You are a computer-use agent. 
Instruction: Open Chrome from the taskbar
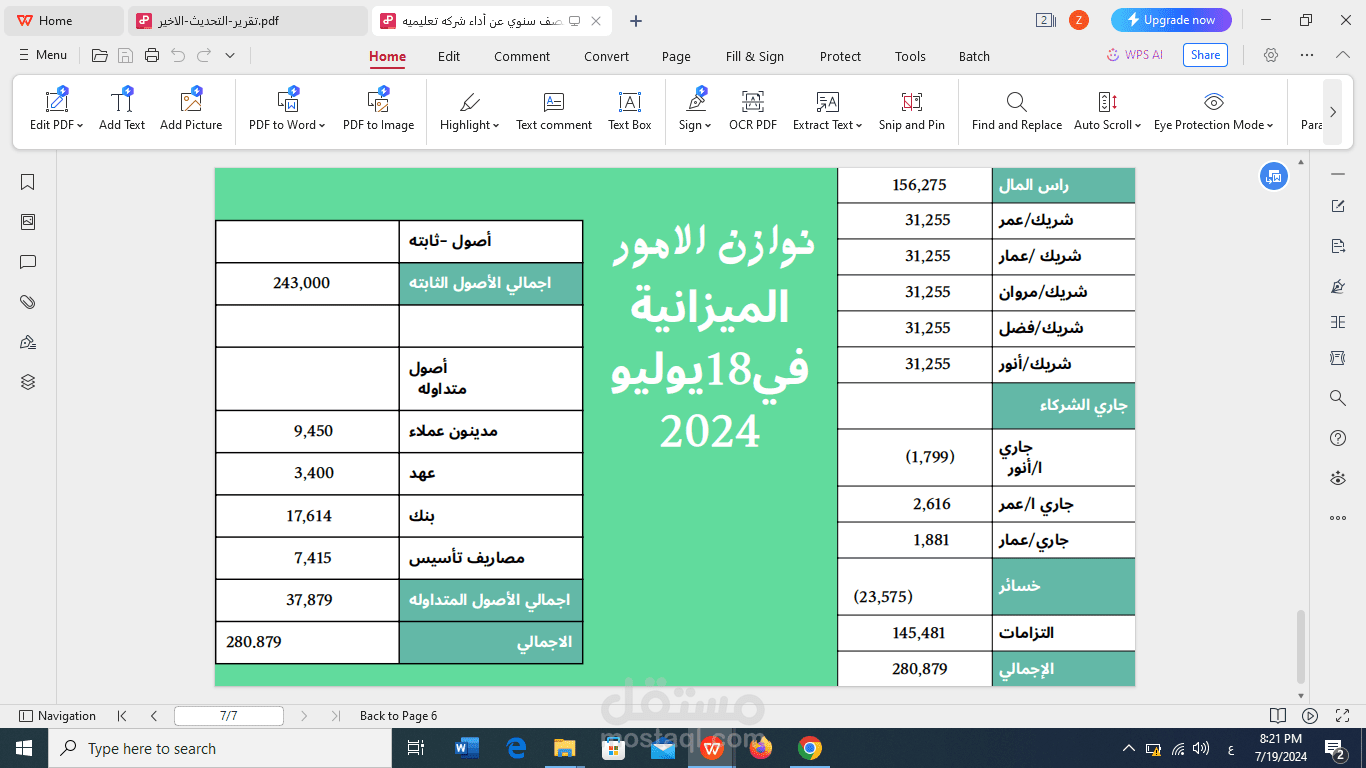810,748
